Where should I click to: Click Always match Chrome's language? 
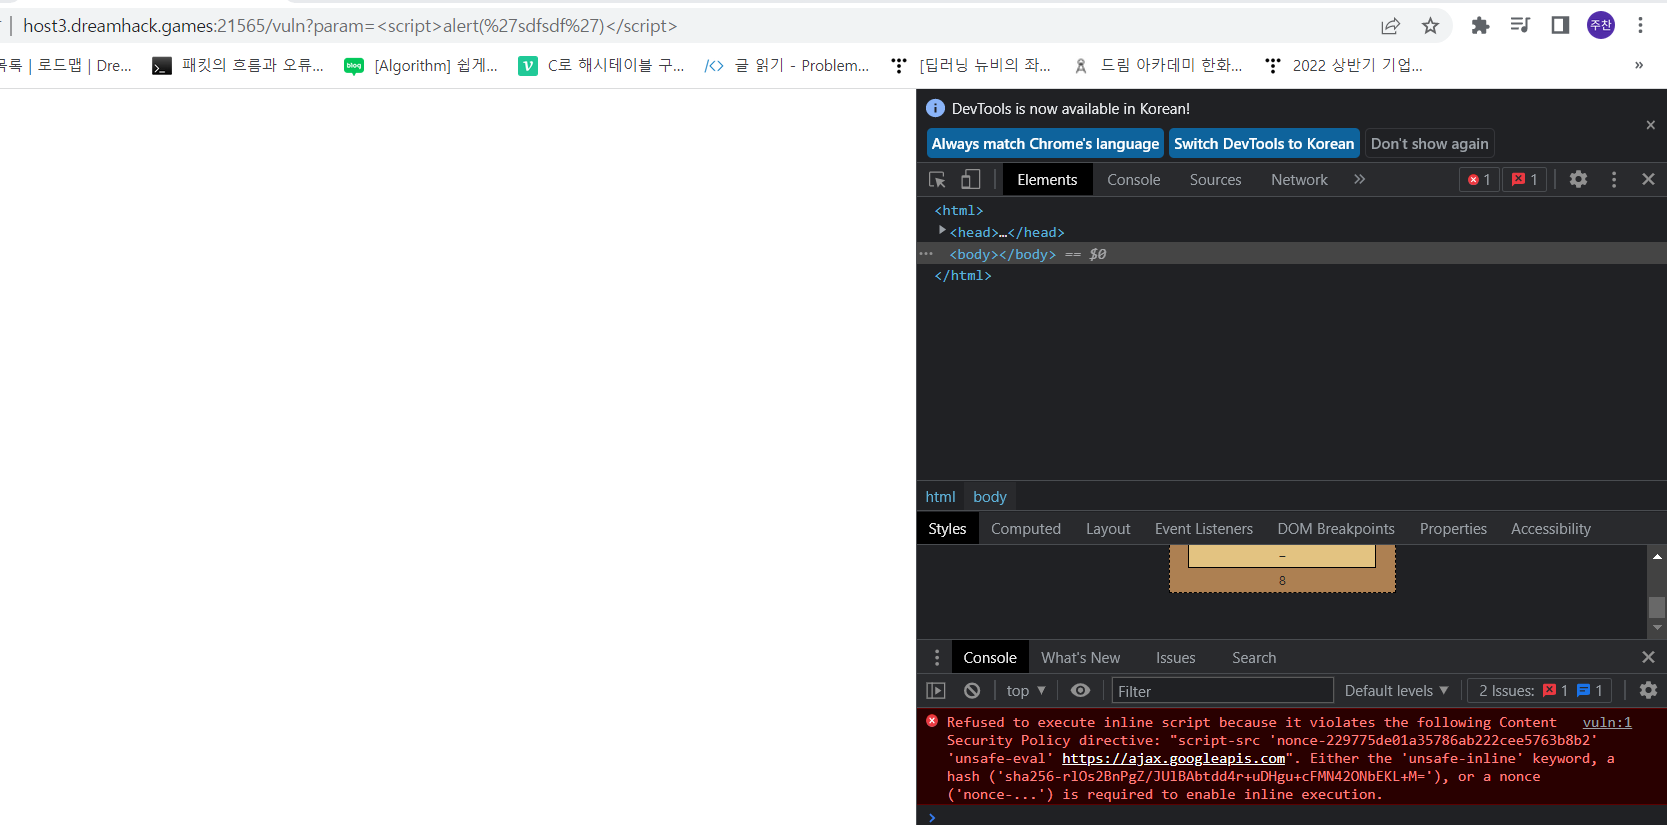click(x=1045, y=143)
